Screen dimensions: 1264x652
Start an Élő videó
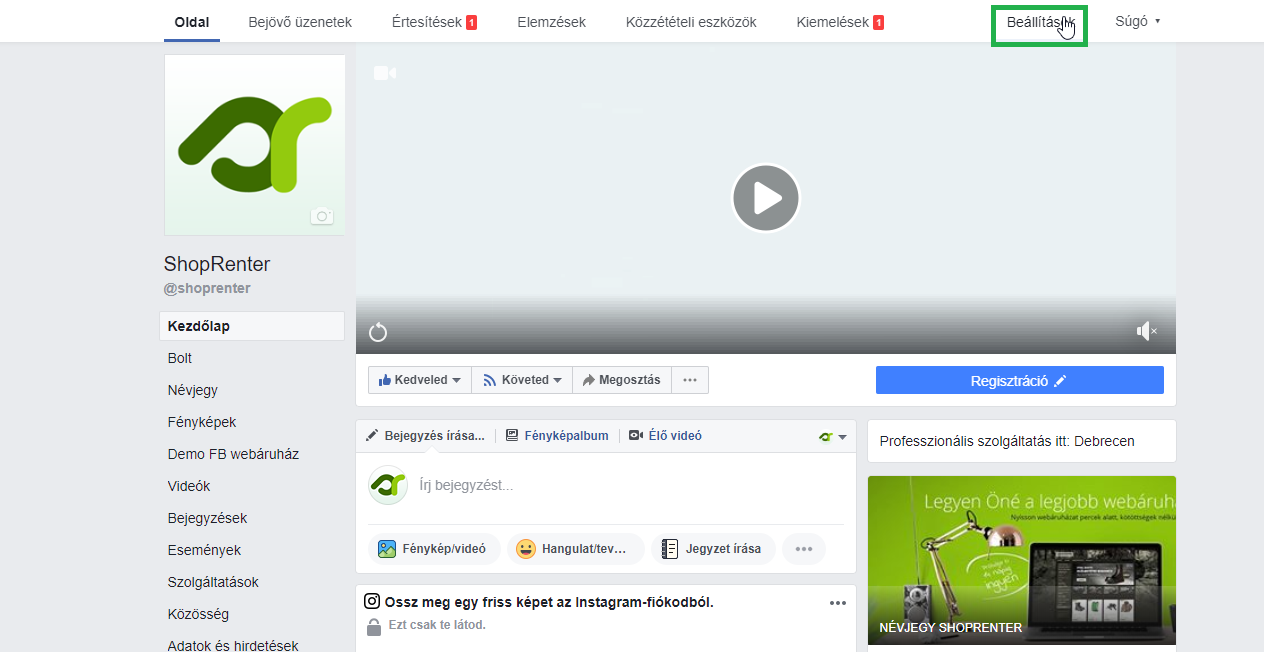[x=665, y=436]
